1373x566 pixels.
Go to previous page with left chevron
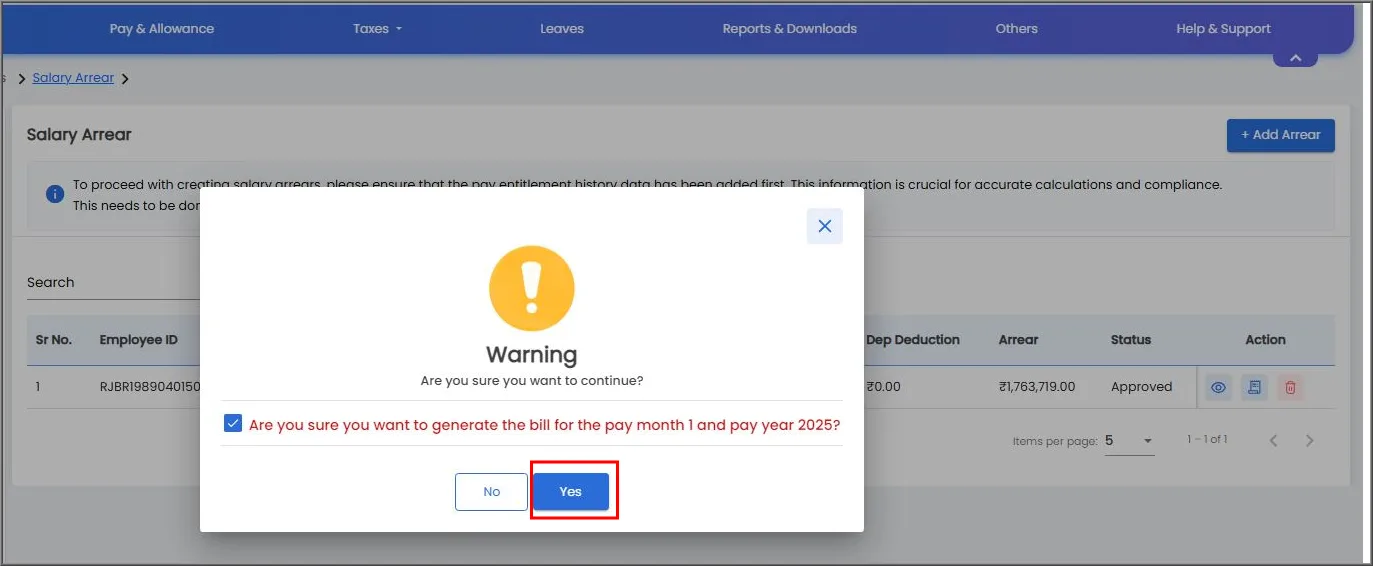[x=1273, y=441]
